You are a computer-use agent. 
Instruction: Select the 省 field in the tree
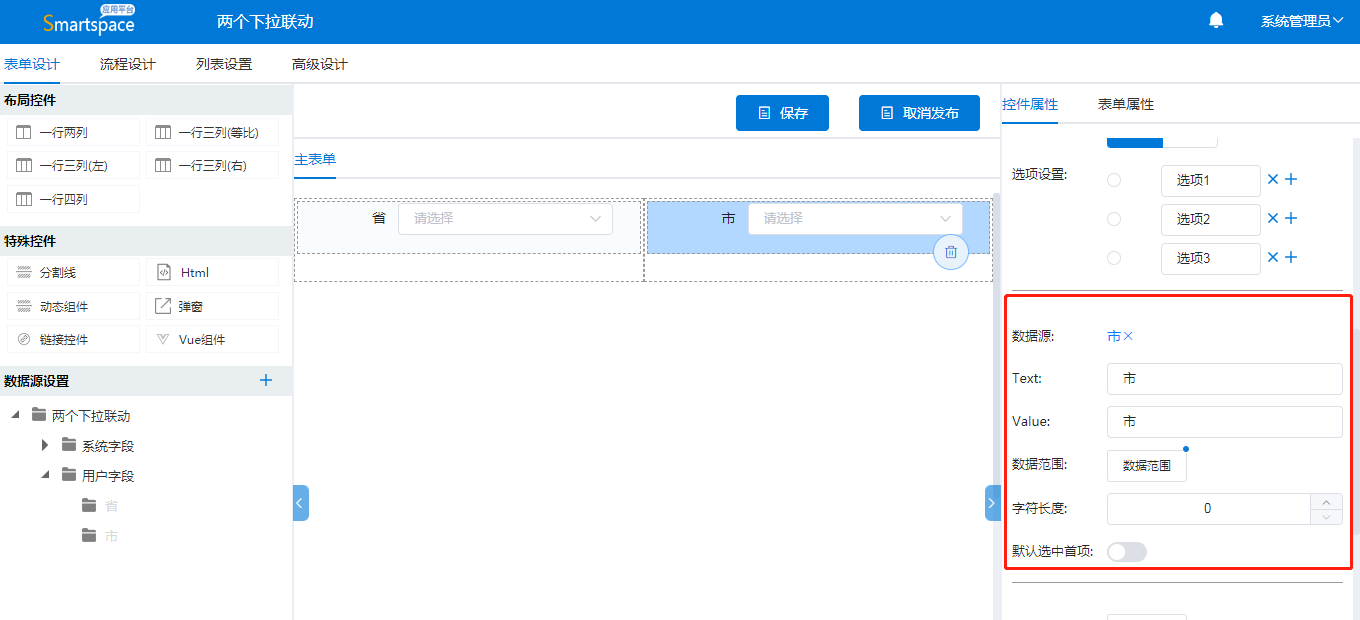(111, 505)
